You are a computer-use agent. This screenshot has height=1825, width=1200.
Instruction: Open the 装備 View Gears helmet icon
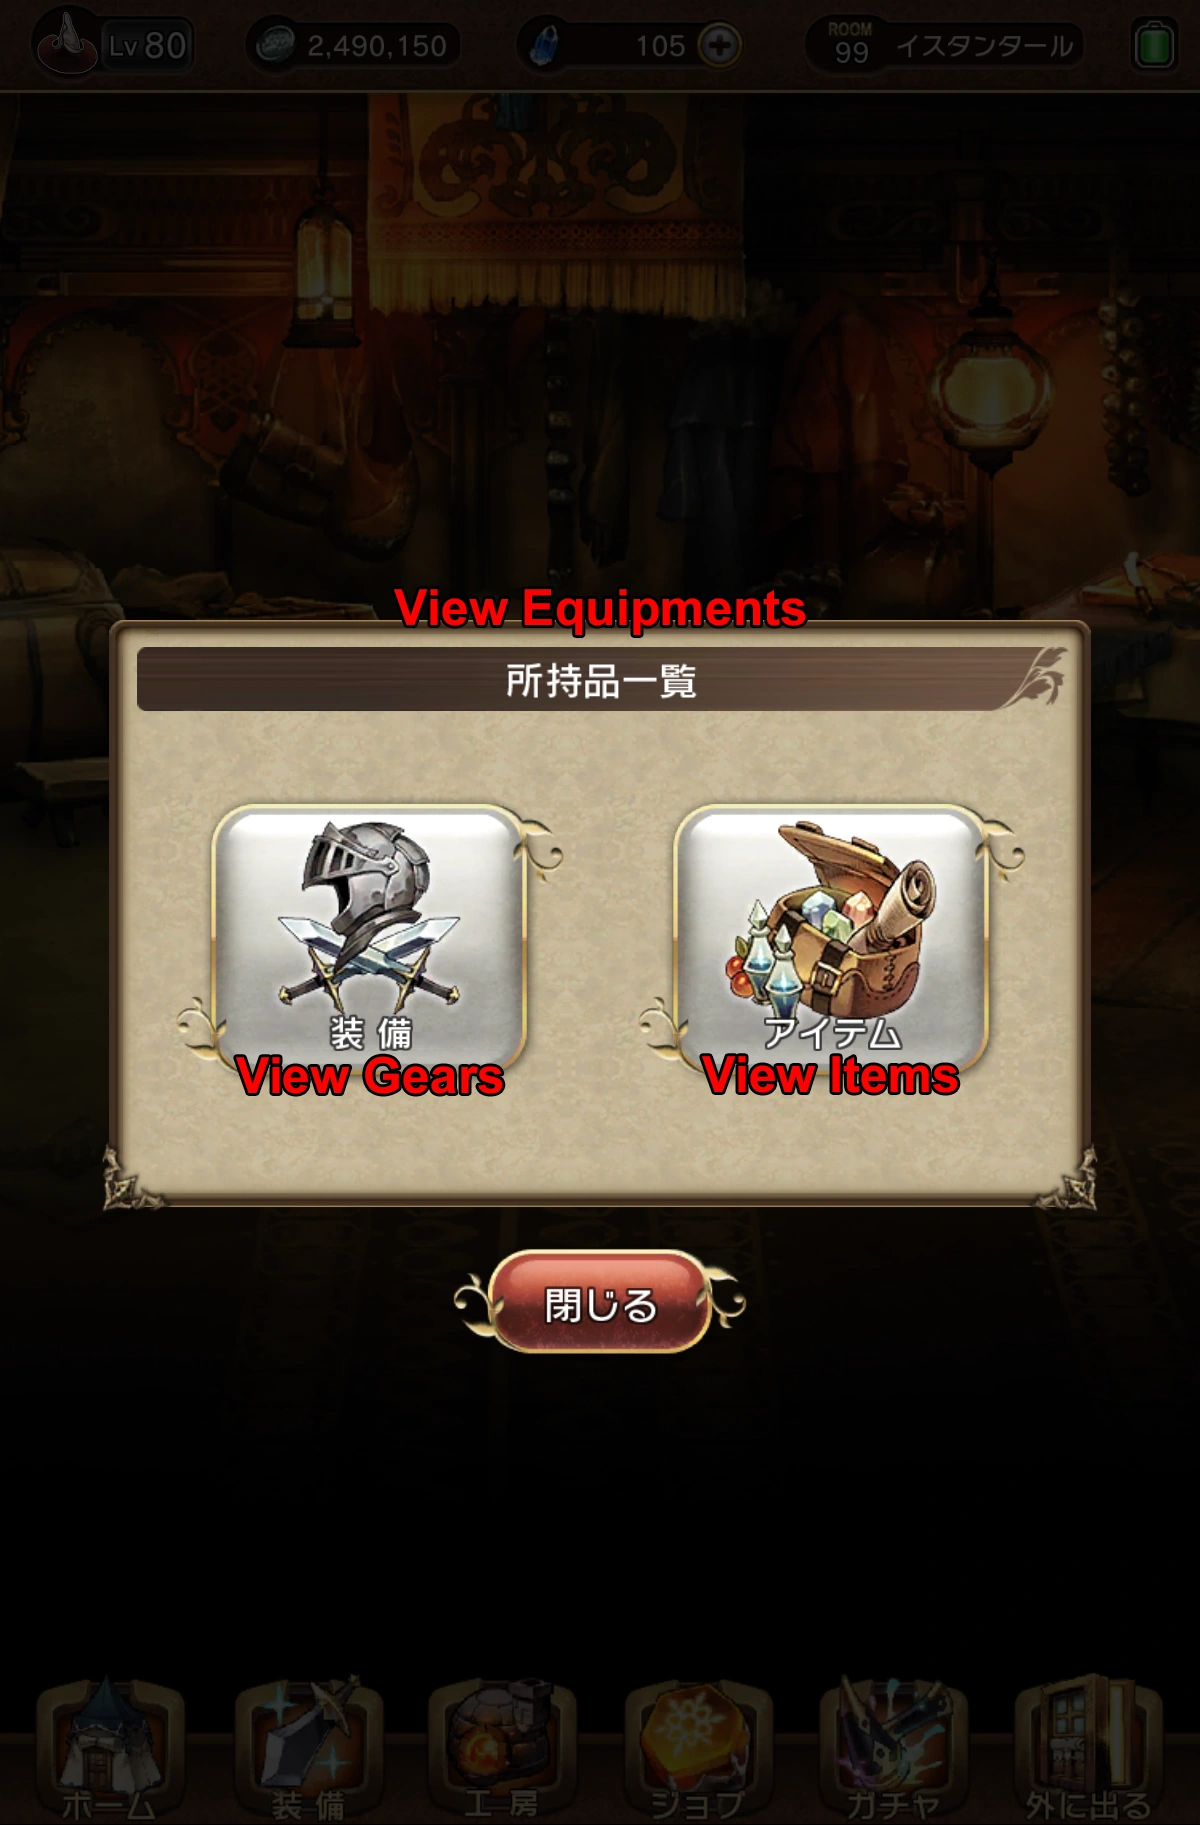[369, 938]
